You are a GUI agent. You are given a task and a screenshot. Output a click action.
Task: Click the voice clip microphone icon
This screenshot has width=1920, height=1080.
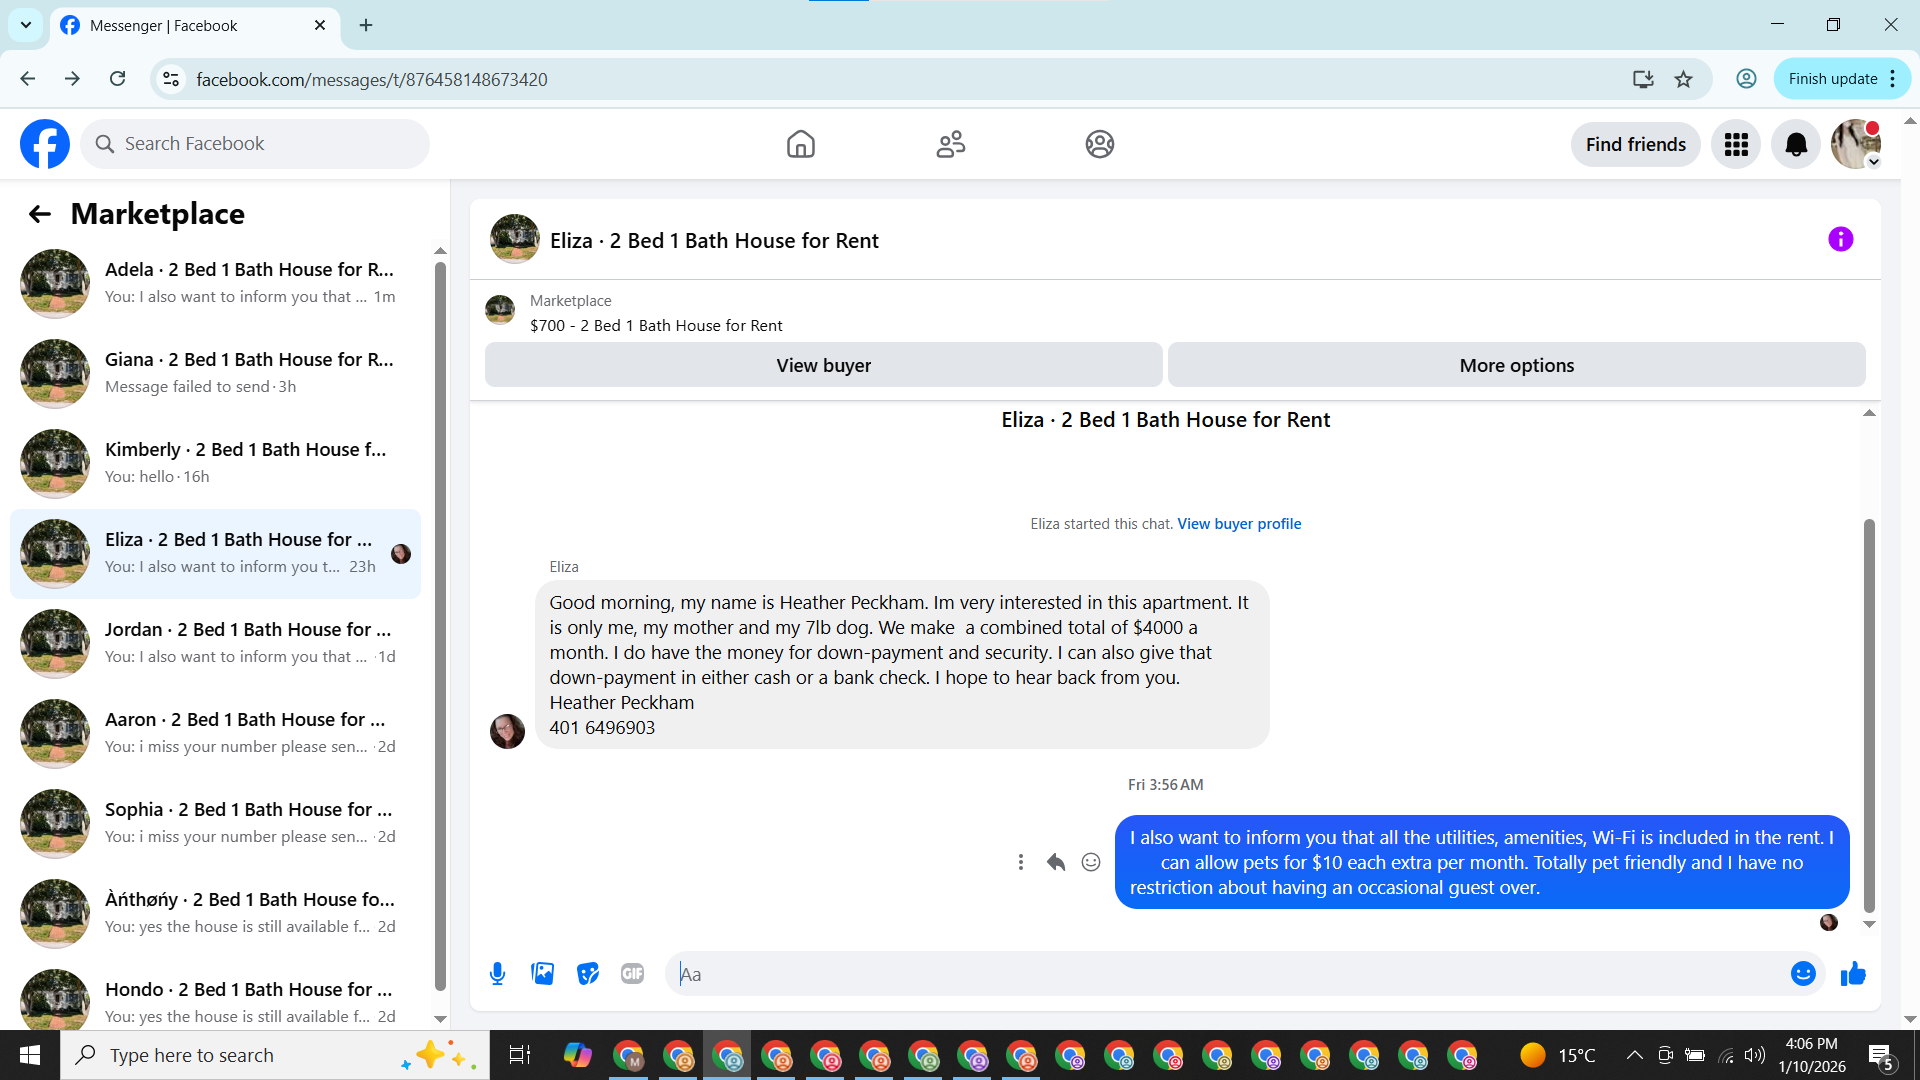[x=497, y=973]
